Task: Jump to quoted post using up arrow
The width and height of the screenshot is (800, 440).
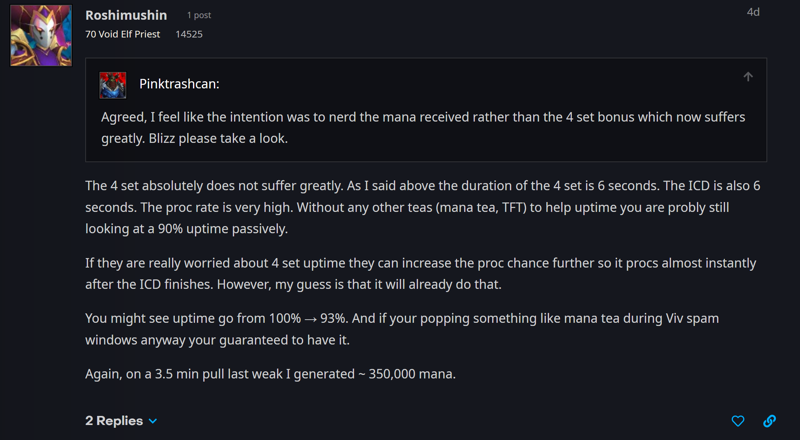Action: pos(748,77)
